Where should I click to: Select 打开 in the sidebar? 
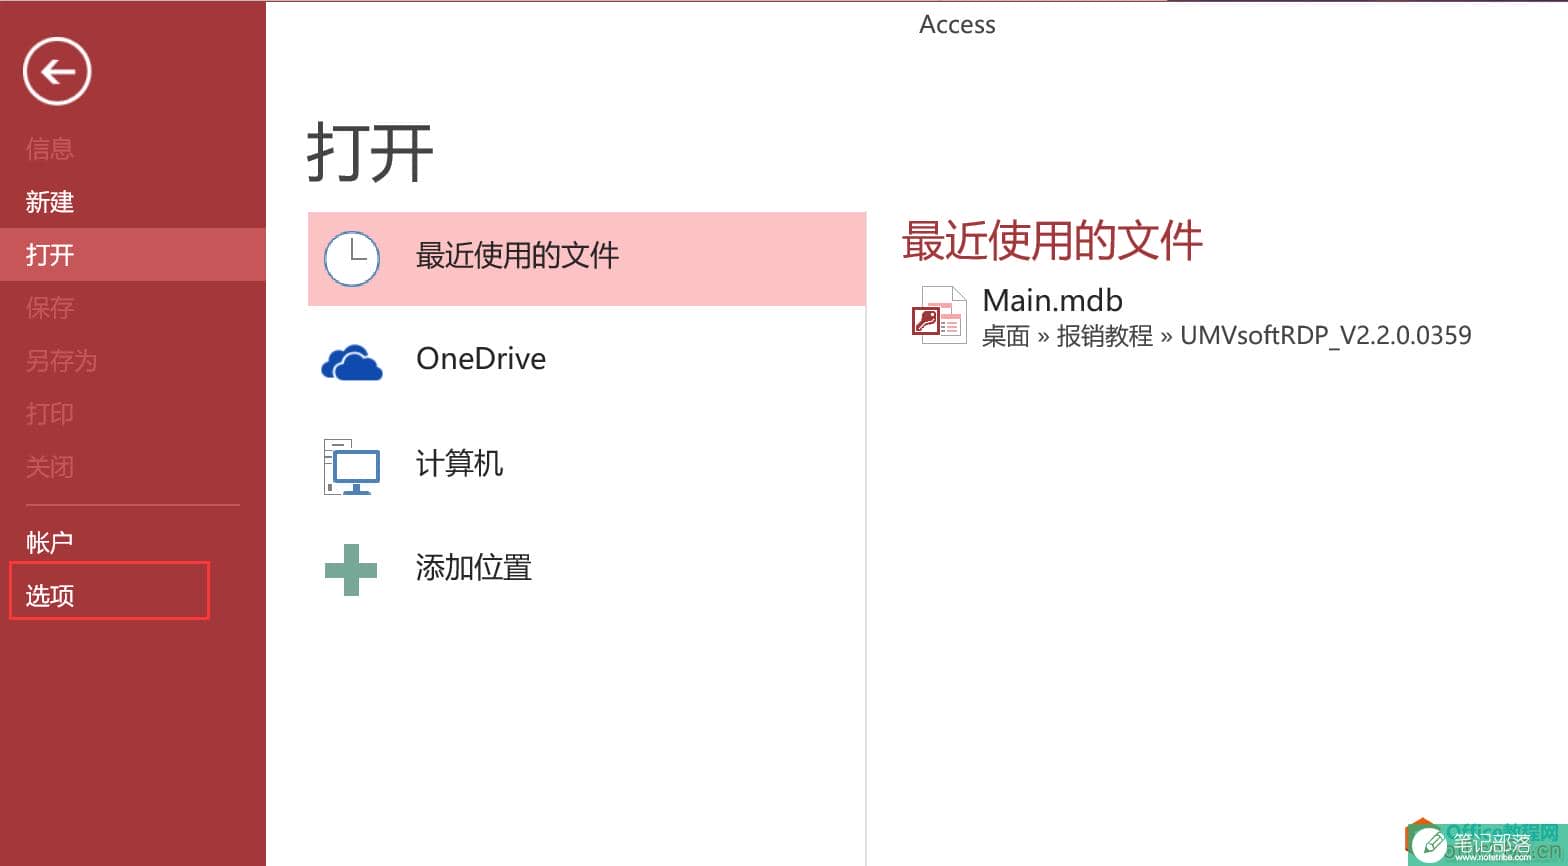coord(133,254)
